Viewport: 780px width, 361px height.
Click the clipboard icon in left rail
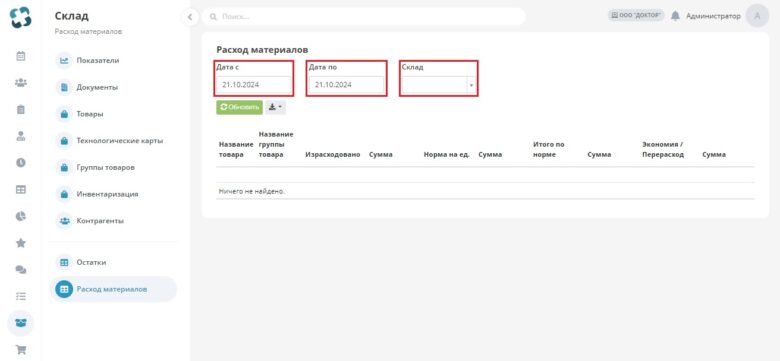click(x=20, y=109)
